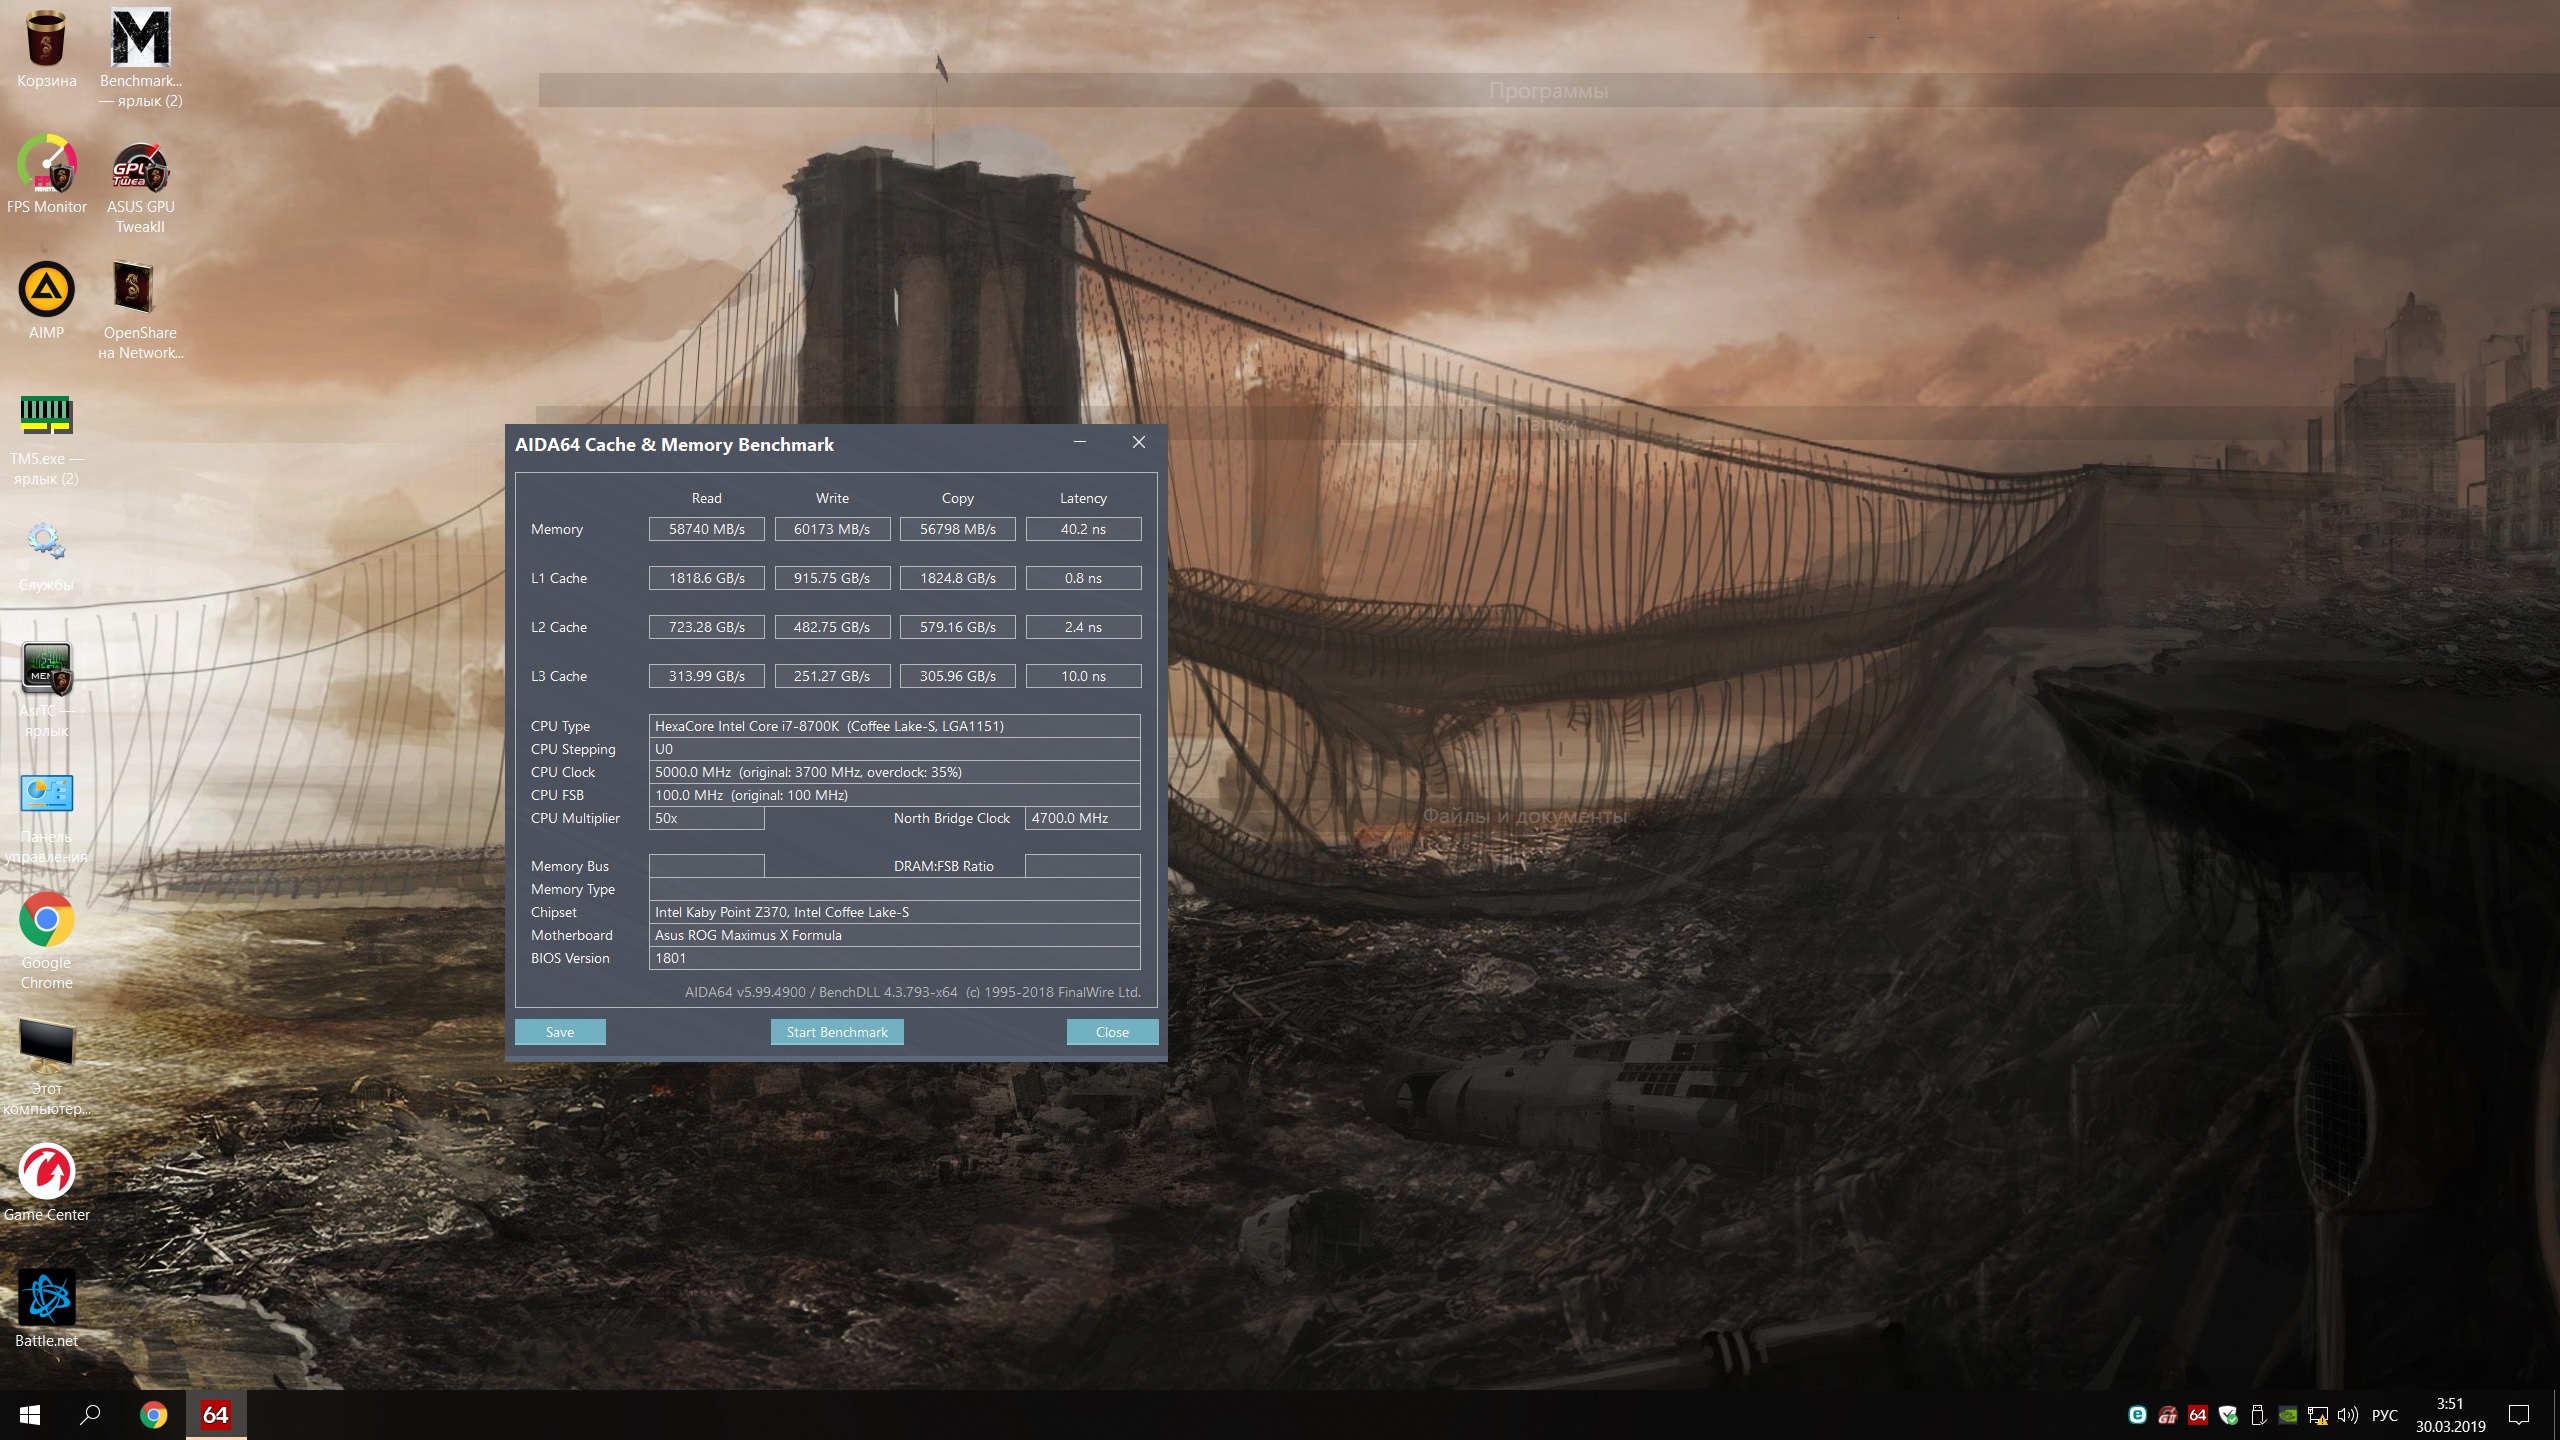Click the CPU Type text field
The image size is (2560, 1440).
click(894, 726)
